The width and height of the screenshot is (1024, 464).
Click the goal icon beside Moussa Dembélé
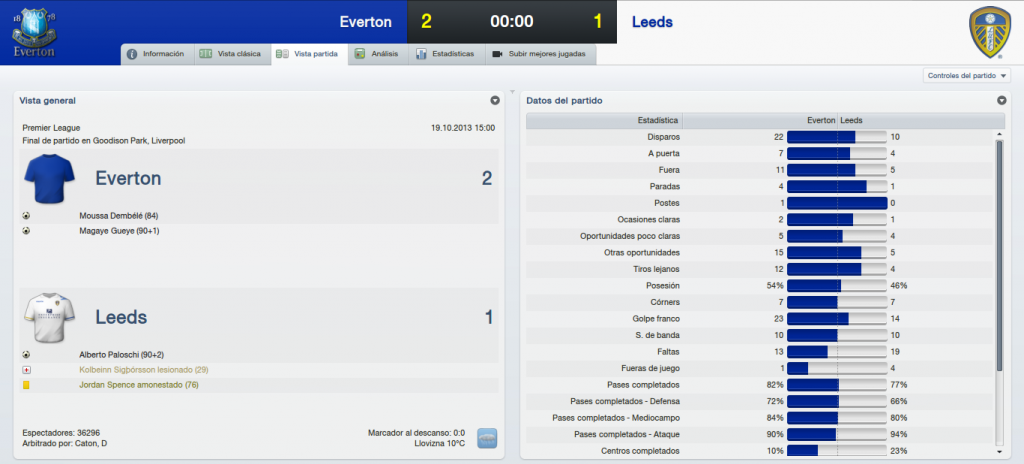26,215
